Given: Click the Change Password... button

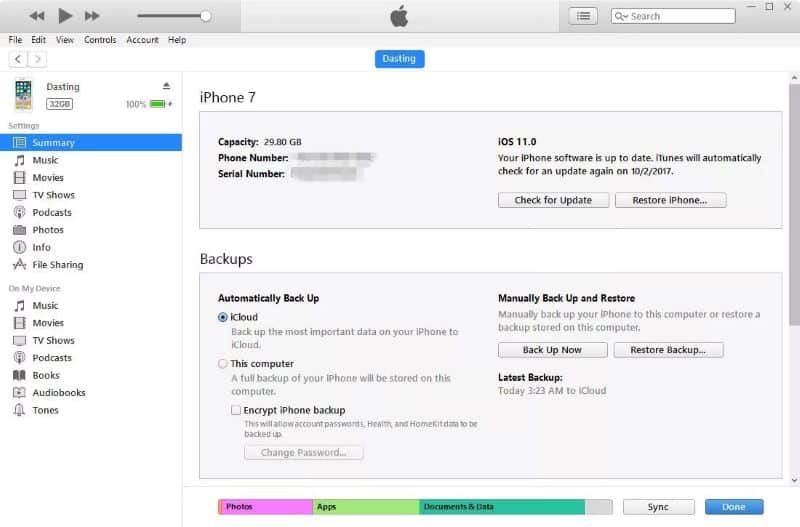Looking at the screenshot, I should (304, 453).
